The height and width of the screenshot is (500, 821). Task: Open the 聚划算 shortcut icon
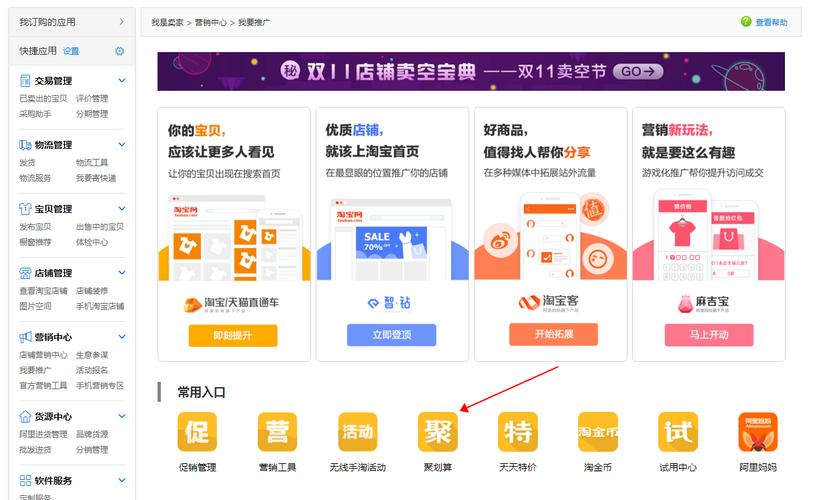point(438,432)
